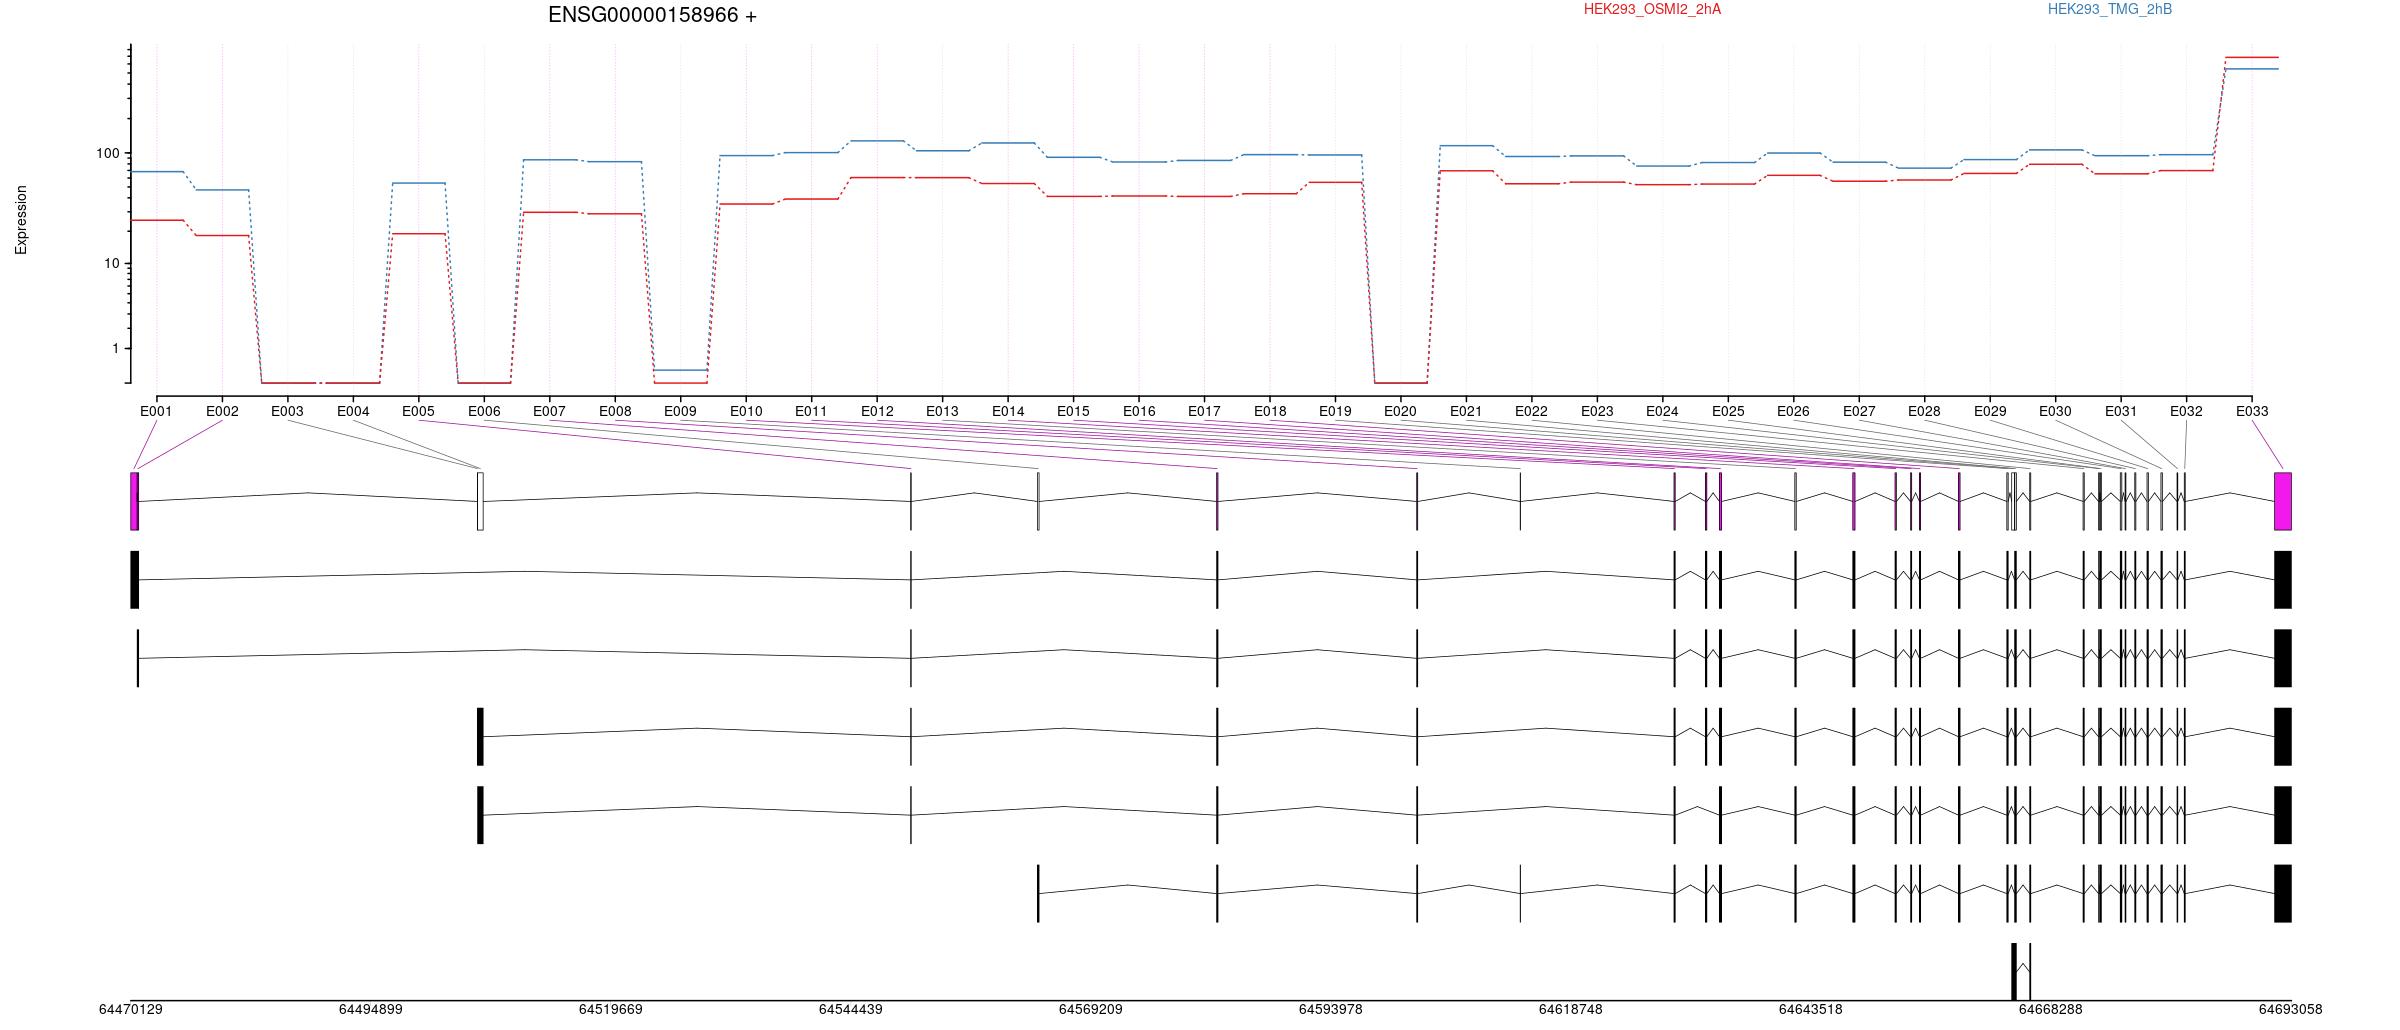Click genomic coordinate 64668288
The image size is (2400, 1030).
(x=2051, y=1009)
